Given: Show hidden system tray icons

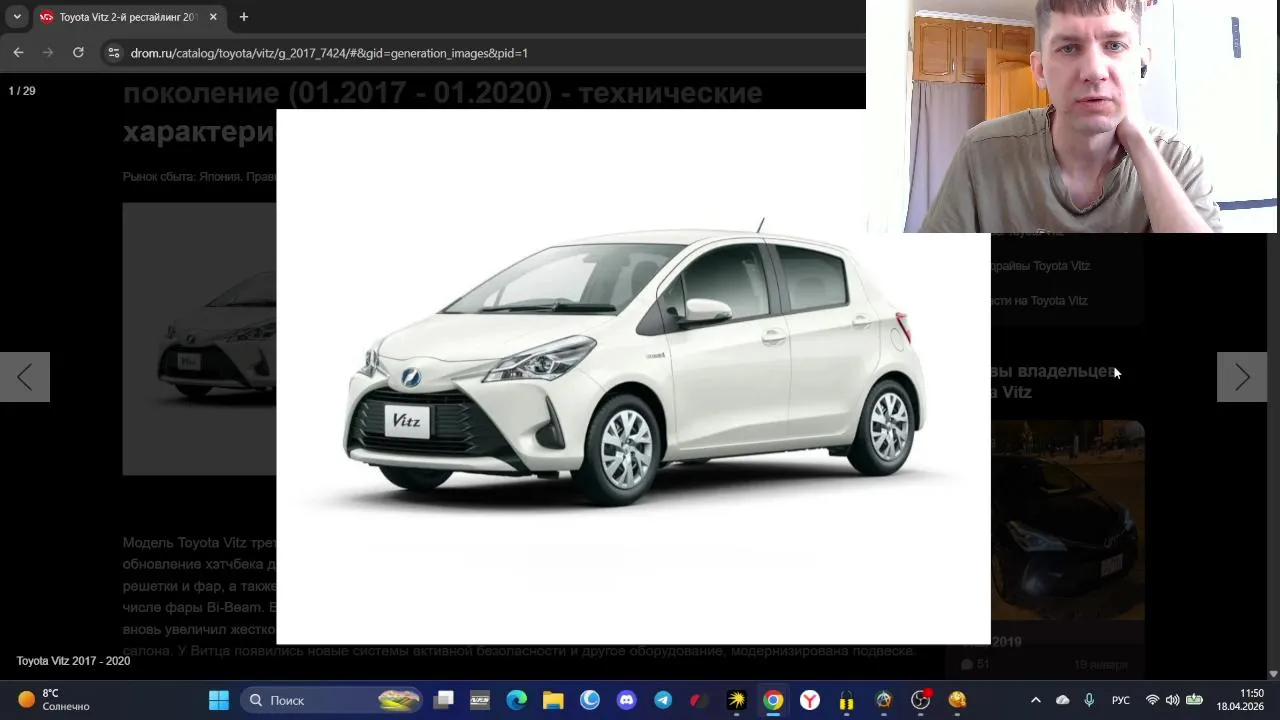Looking at the screenshot, I should point(1035,700).
